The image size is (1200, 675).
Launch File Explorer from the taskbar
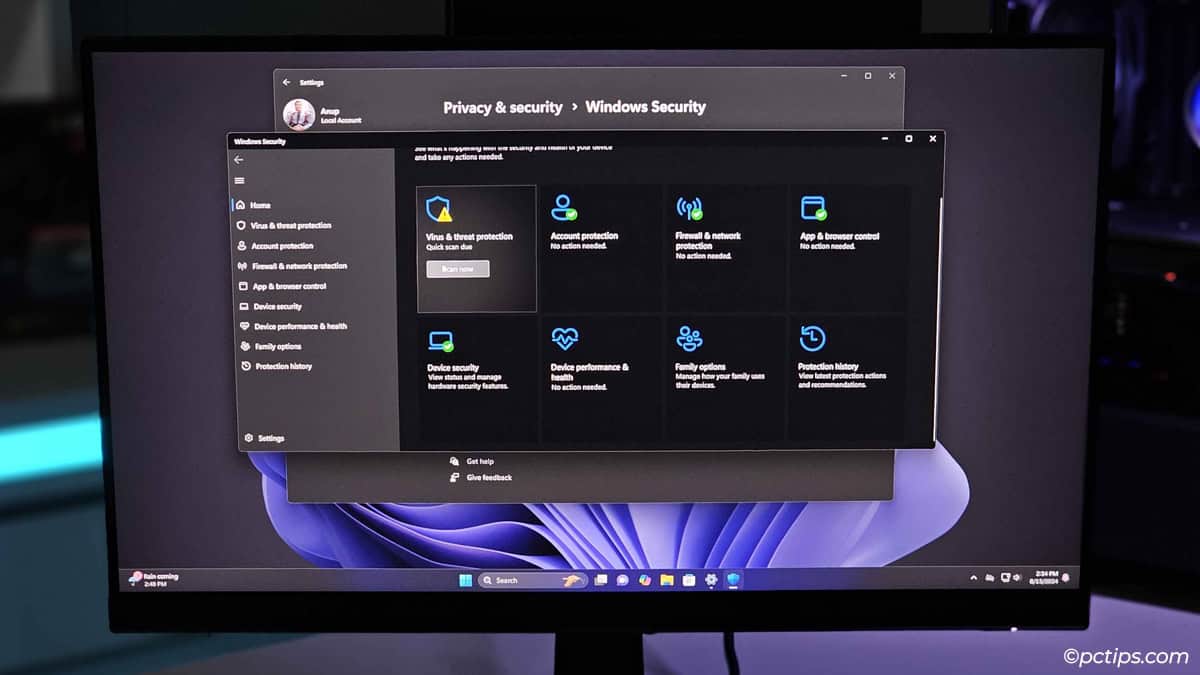coord(667,579)
